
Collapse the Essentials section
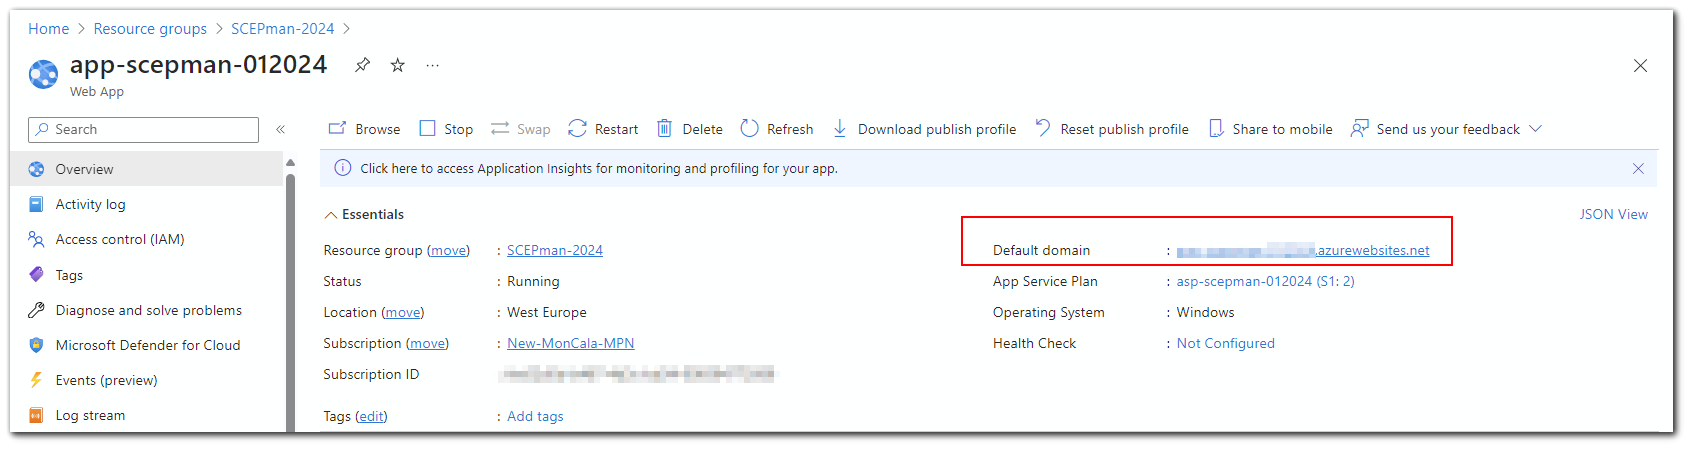[x=330, y=215]
